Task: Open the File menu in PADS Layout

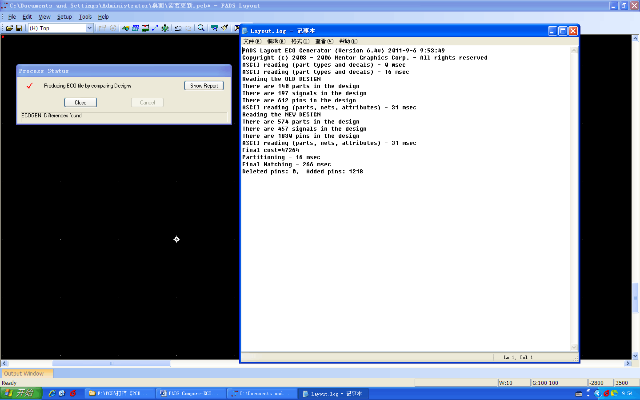Action: pyautogui.click(x=9, y=17)
